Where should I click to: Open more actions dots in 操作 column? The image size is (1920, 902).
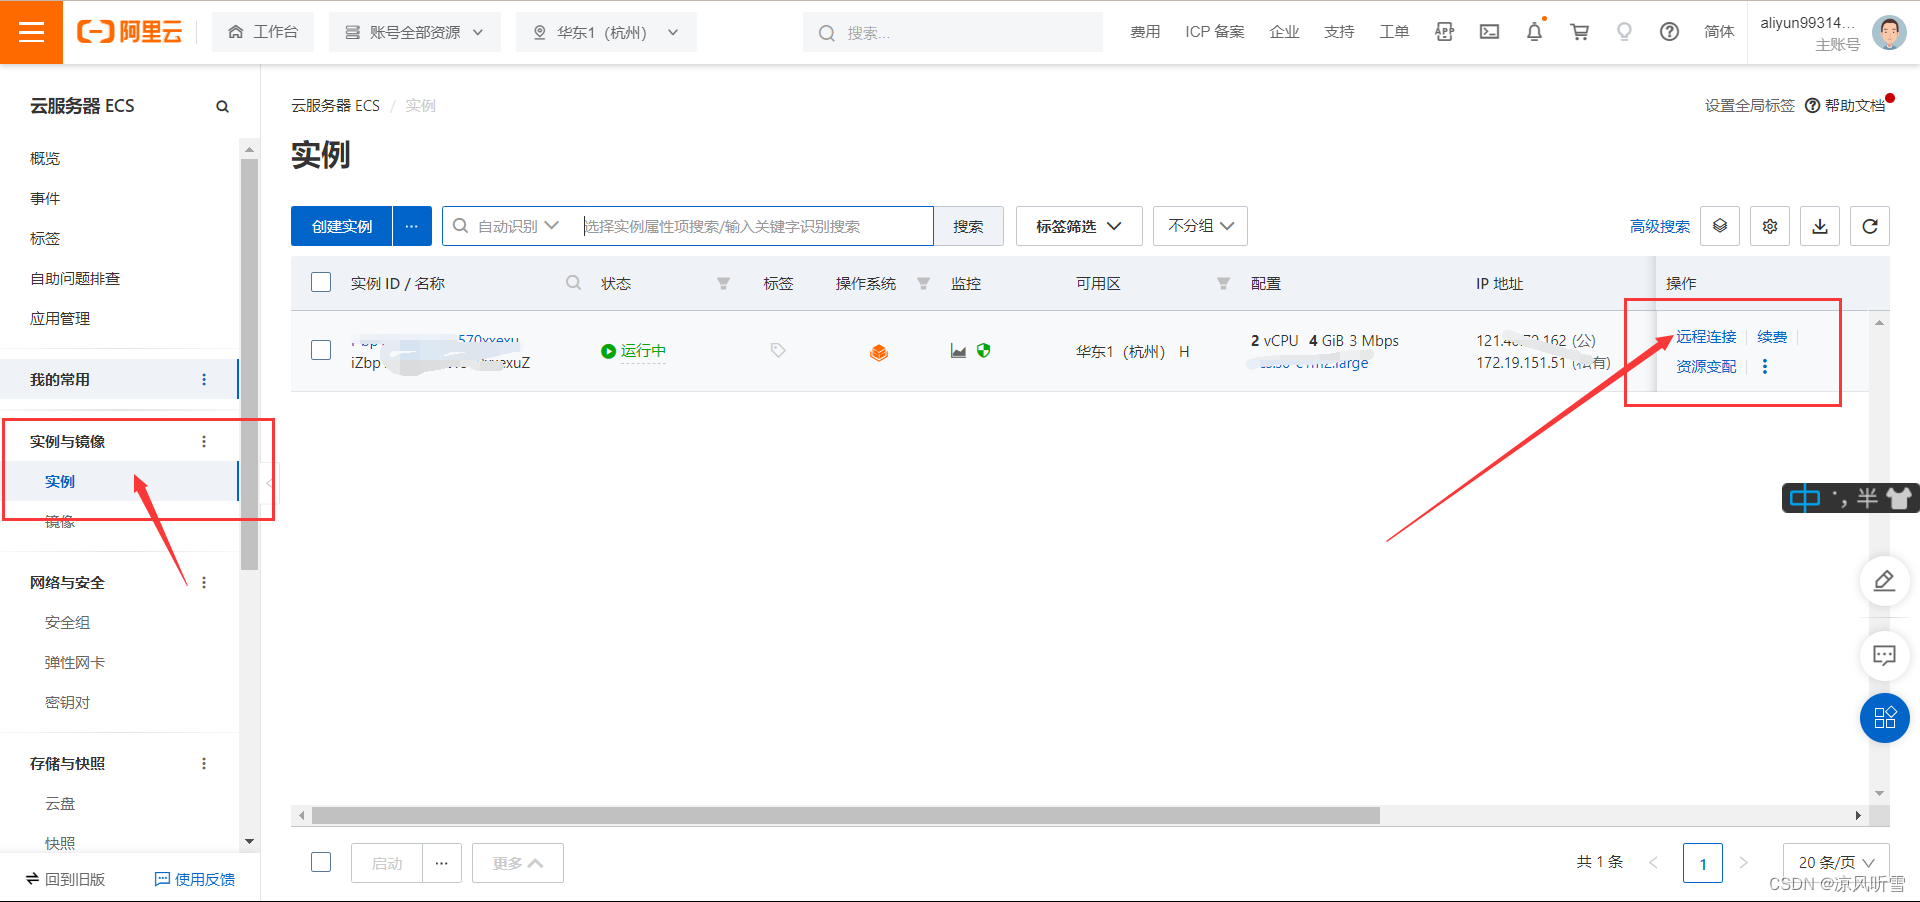(1765, 366)
